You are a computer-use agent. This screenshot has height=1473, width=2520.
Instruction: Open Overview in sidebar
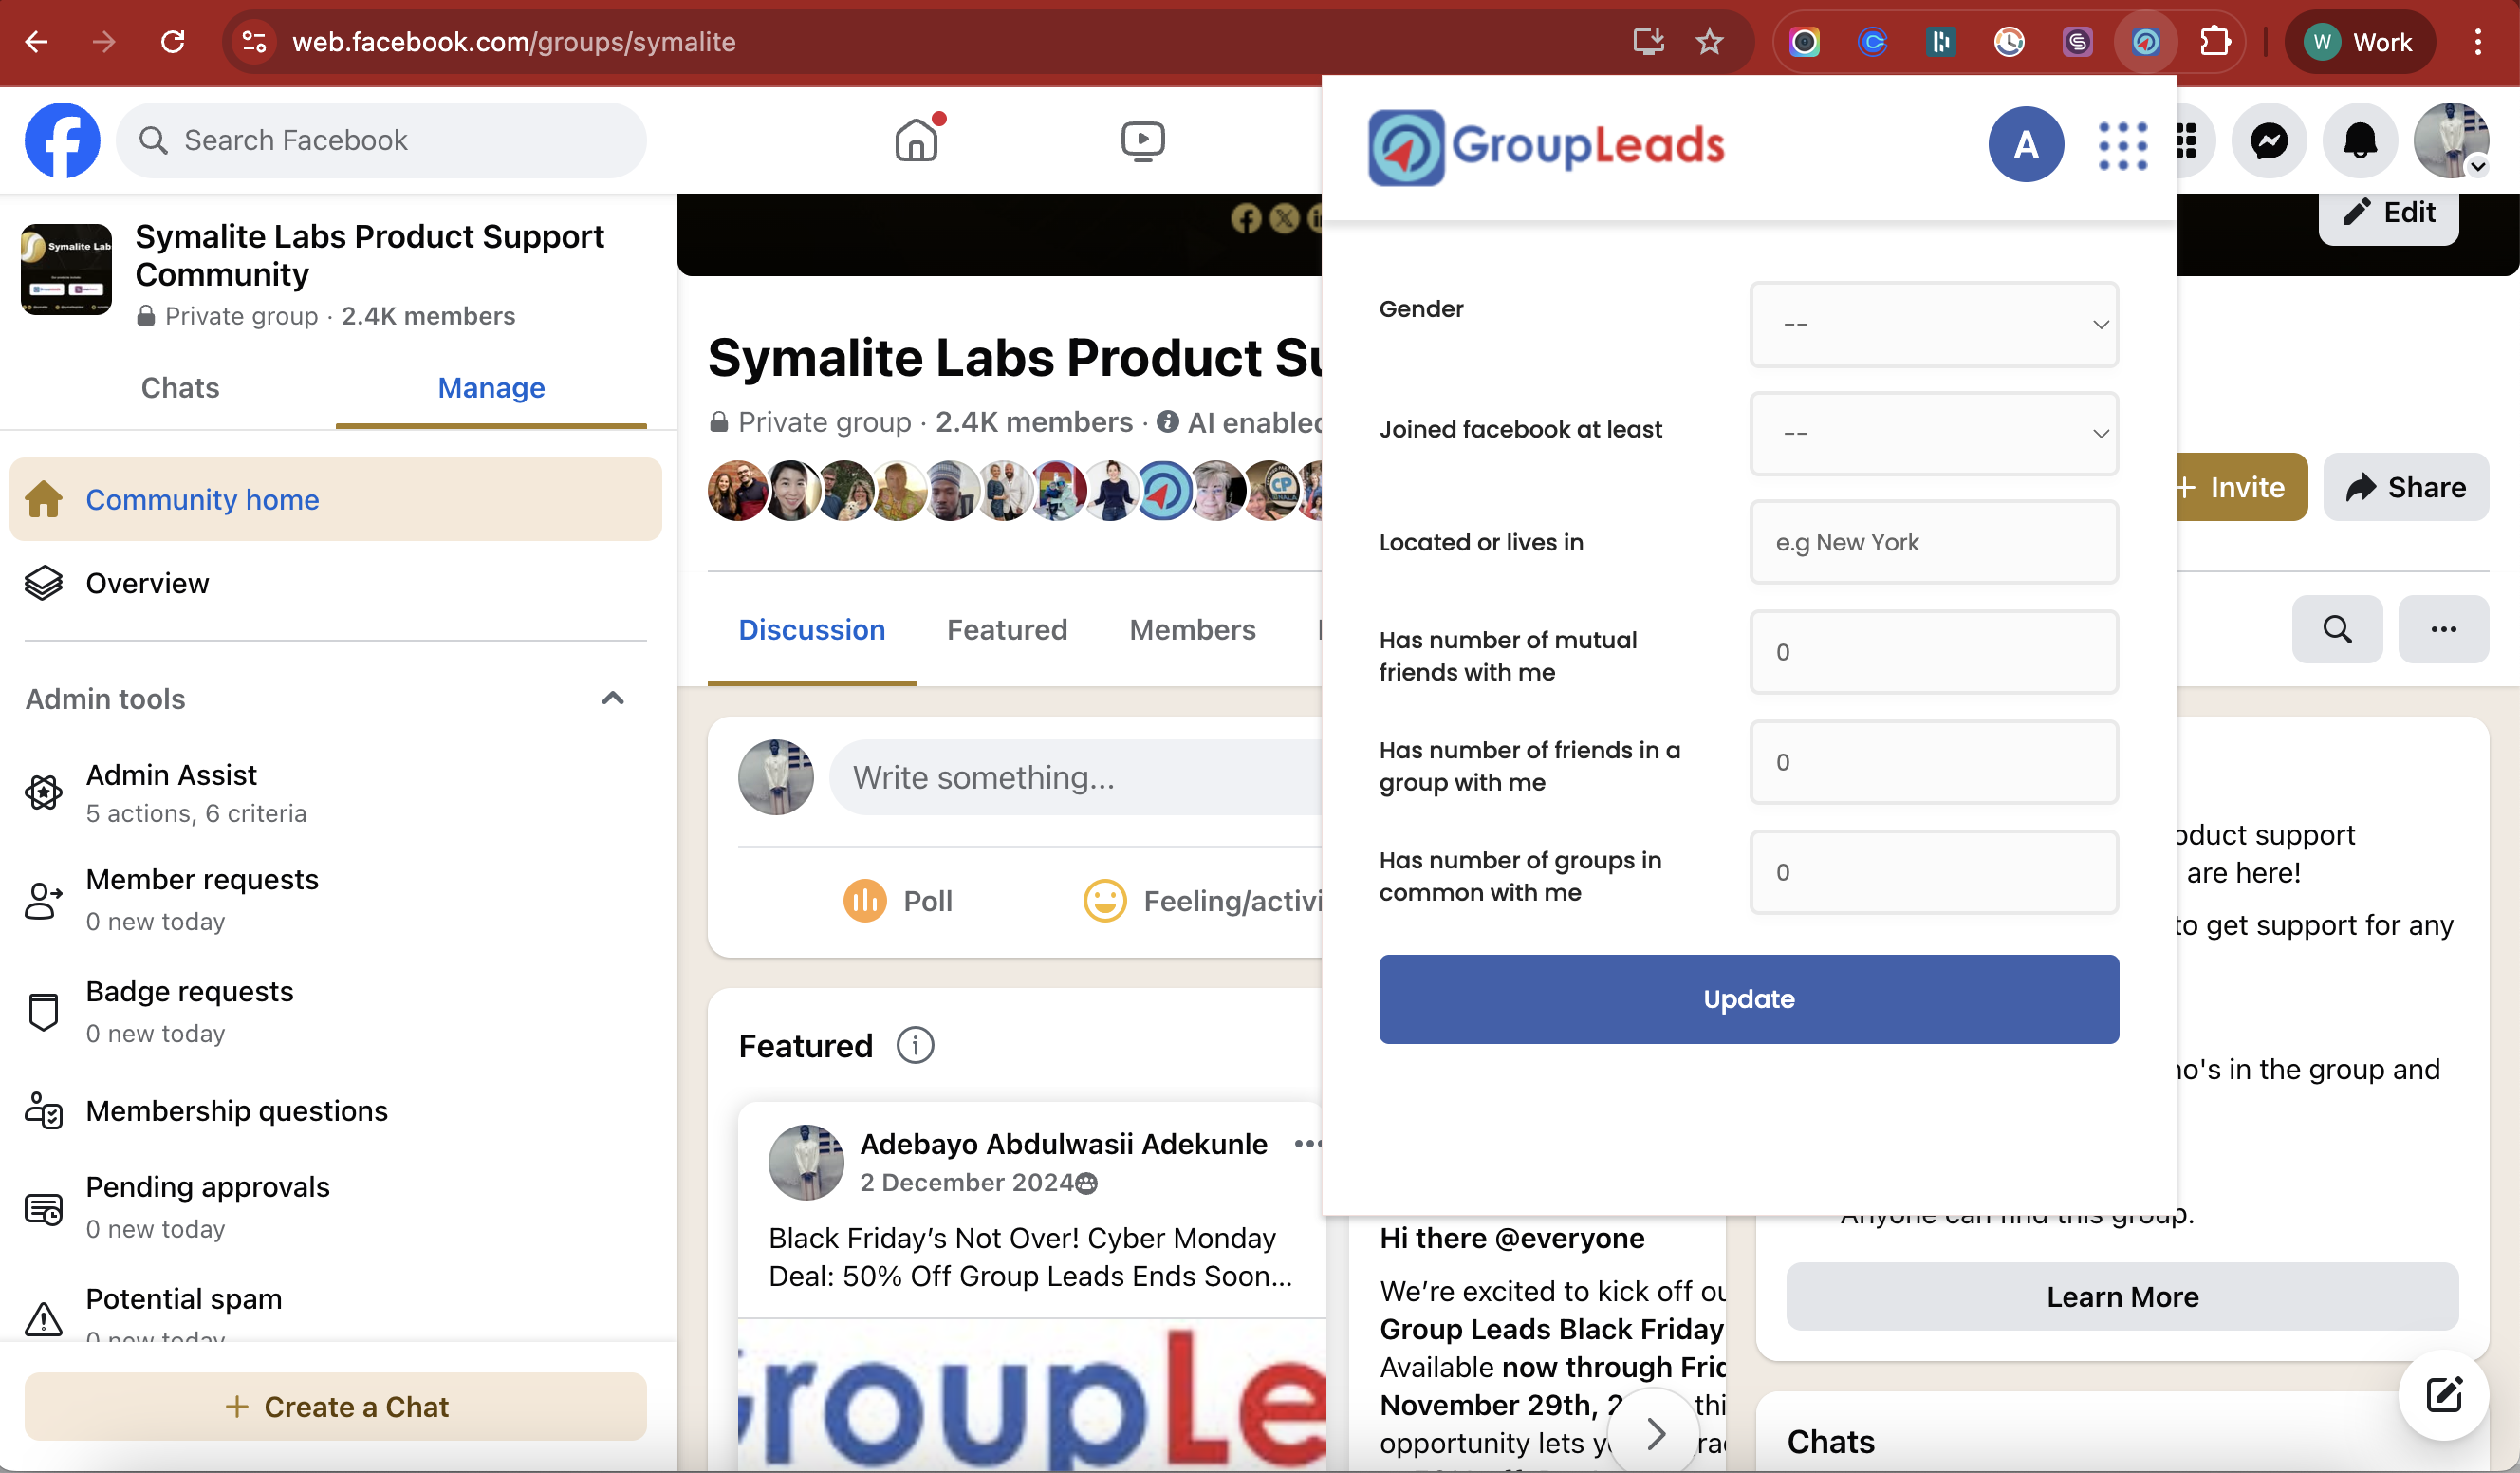tap(336, 583)
